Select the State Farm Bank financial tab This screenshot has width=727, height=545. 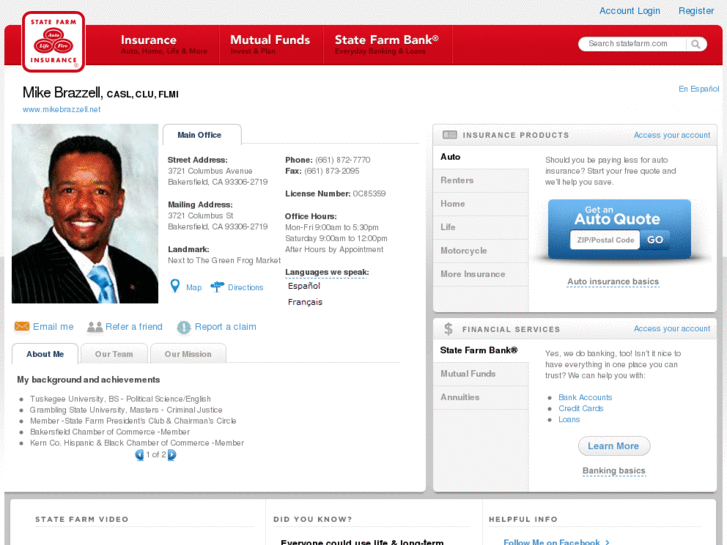(481, 350)
